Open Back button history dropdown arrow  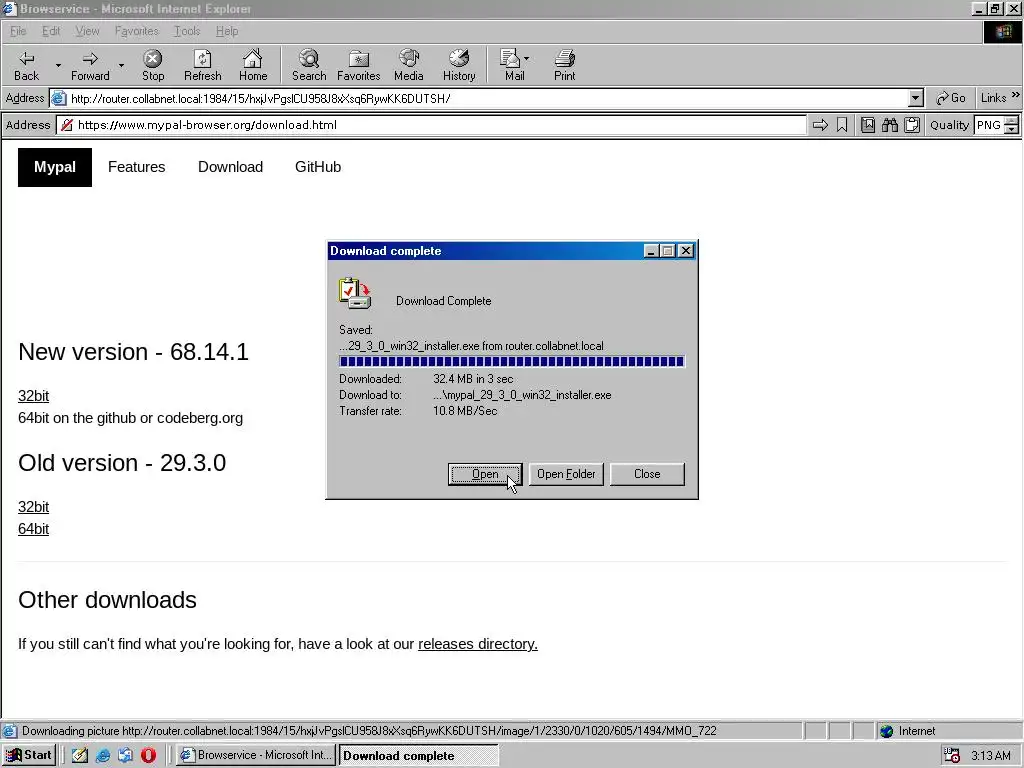click(57, 65)
